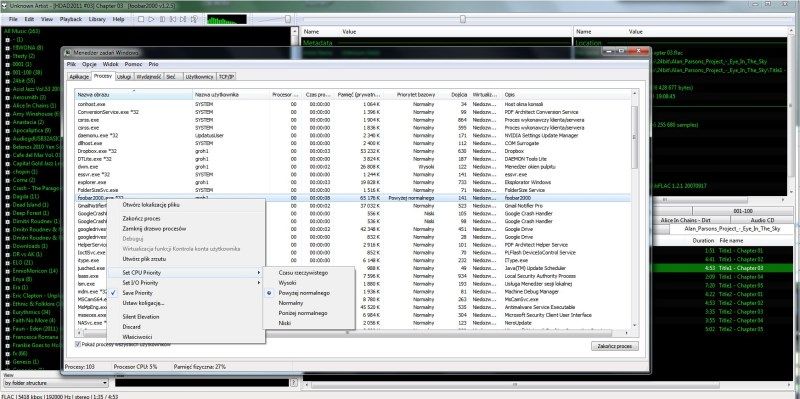Open the Opcje menu in Task Manager

(x=89, y=64)
